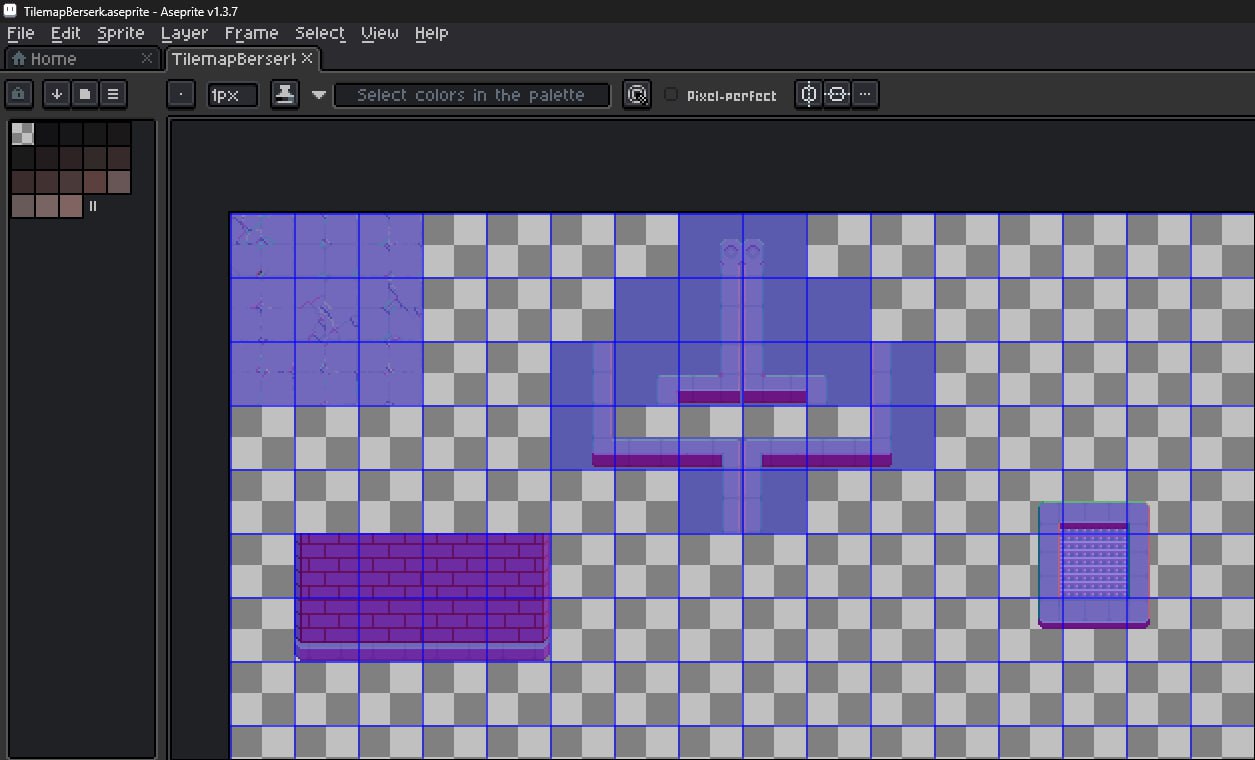Open the Sprite menu
Screen dimensions: 1255x760
[121, 33]
